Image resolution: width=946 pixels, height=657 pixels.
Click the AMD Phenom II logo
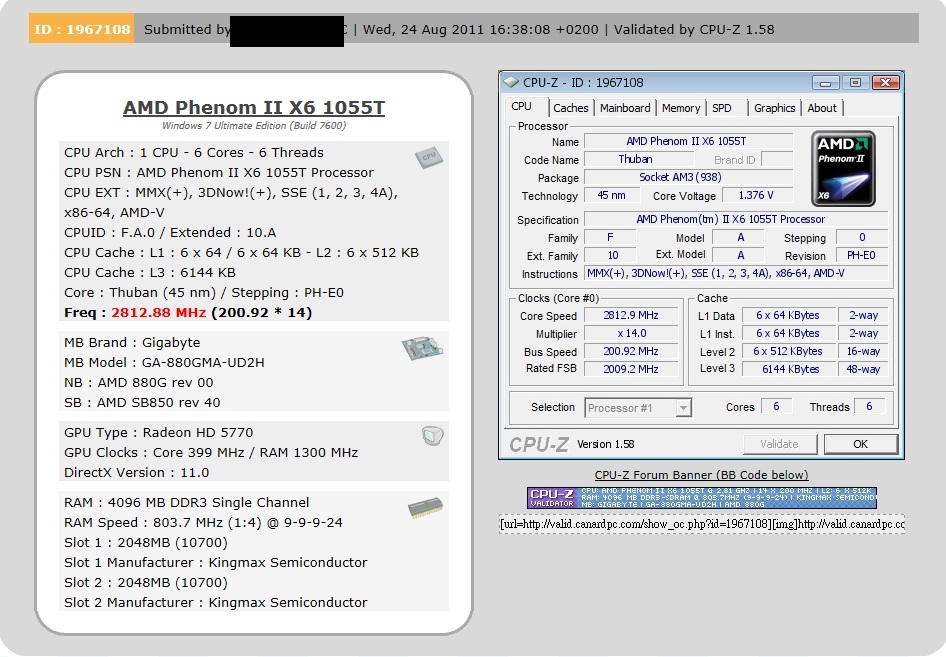pyautogui.click(x=843, y=169)
